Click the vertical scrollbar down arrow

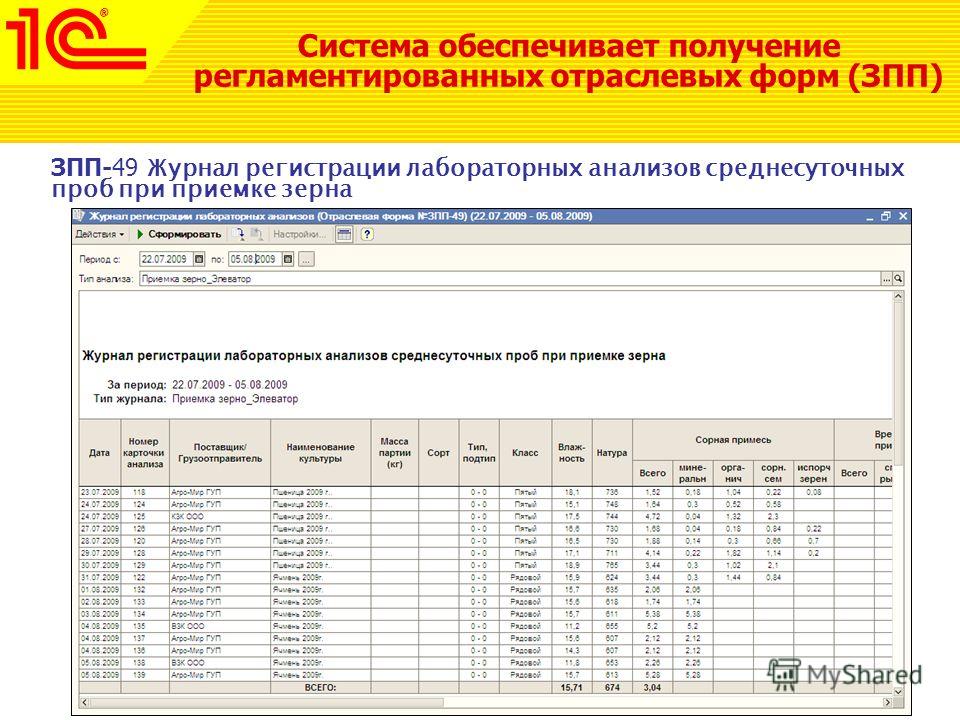tap(898, 692)
